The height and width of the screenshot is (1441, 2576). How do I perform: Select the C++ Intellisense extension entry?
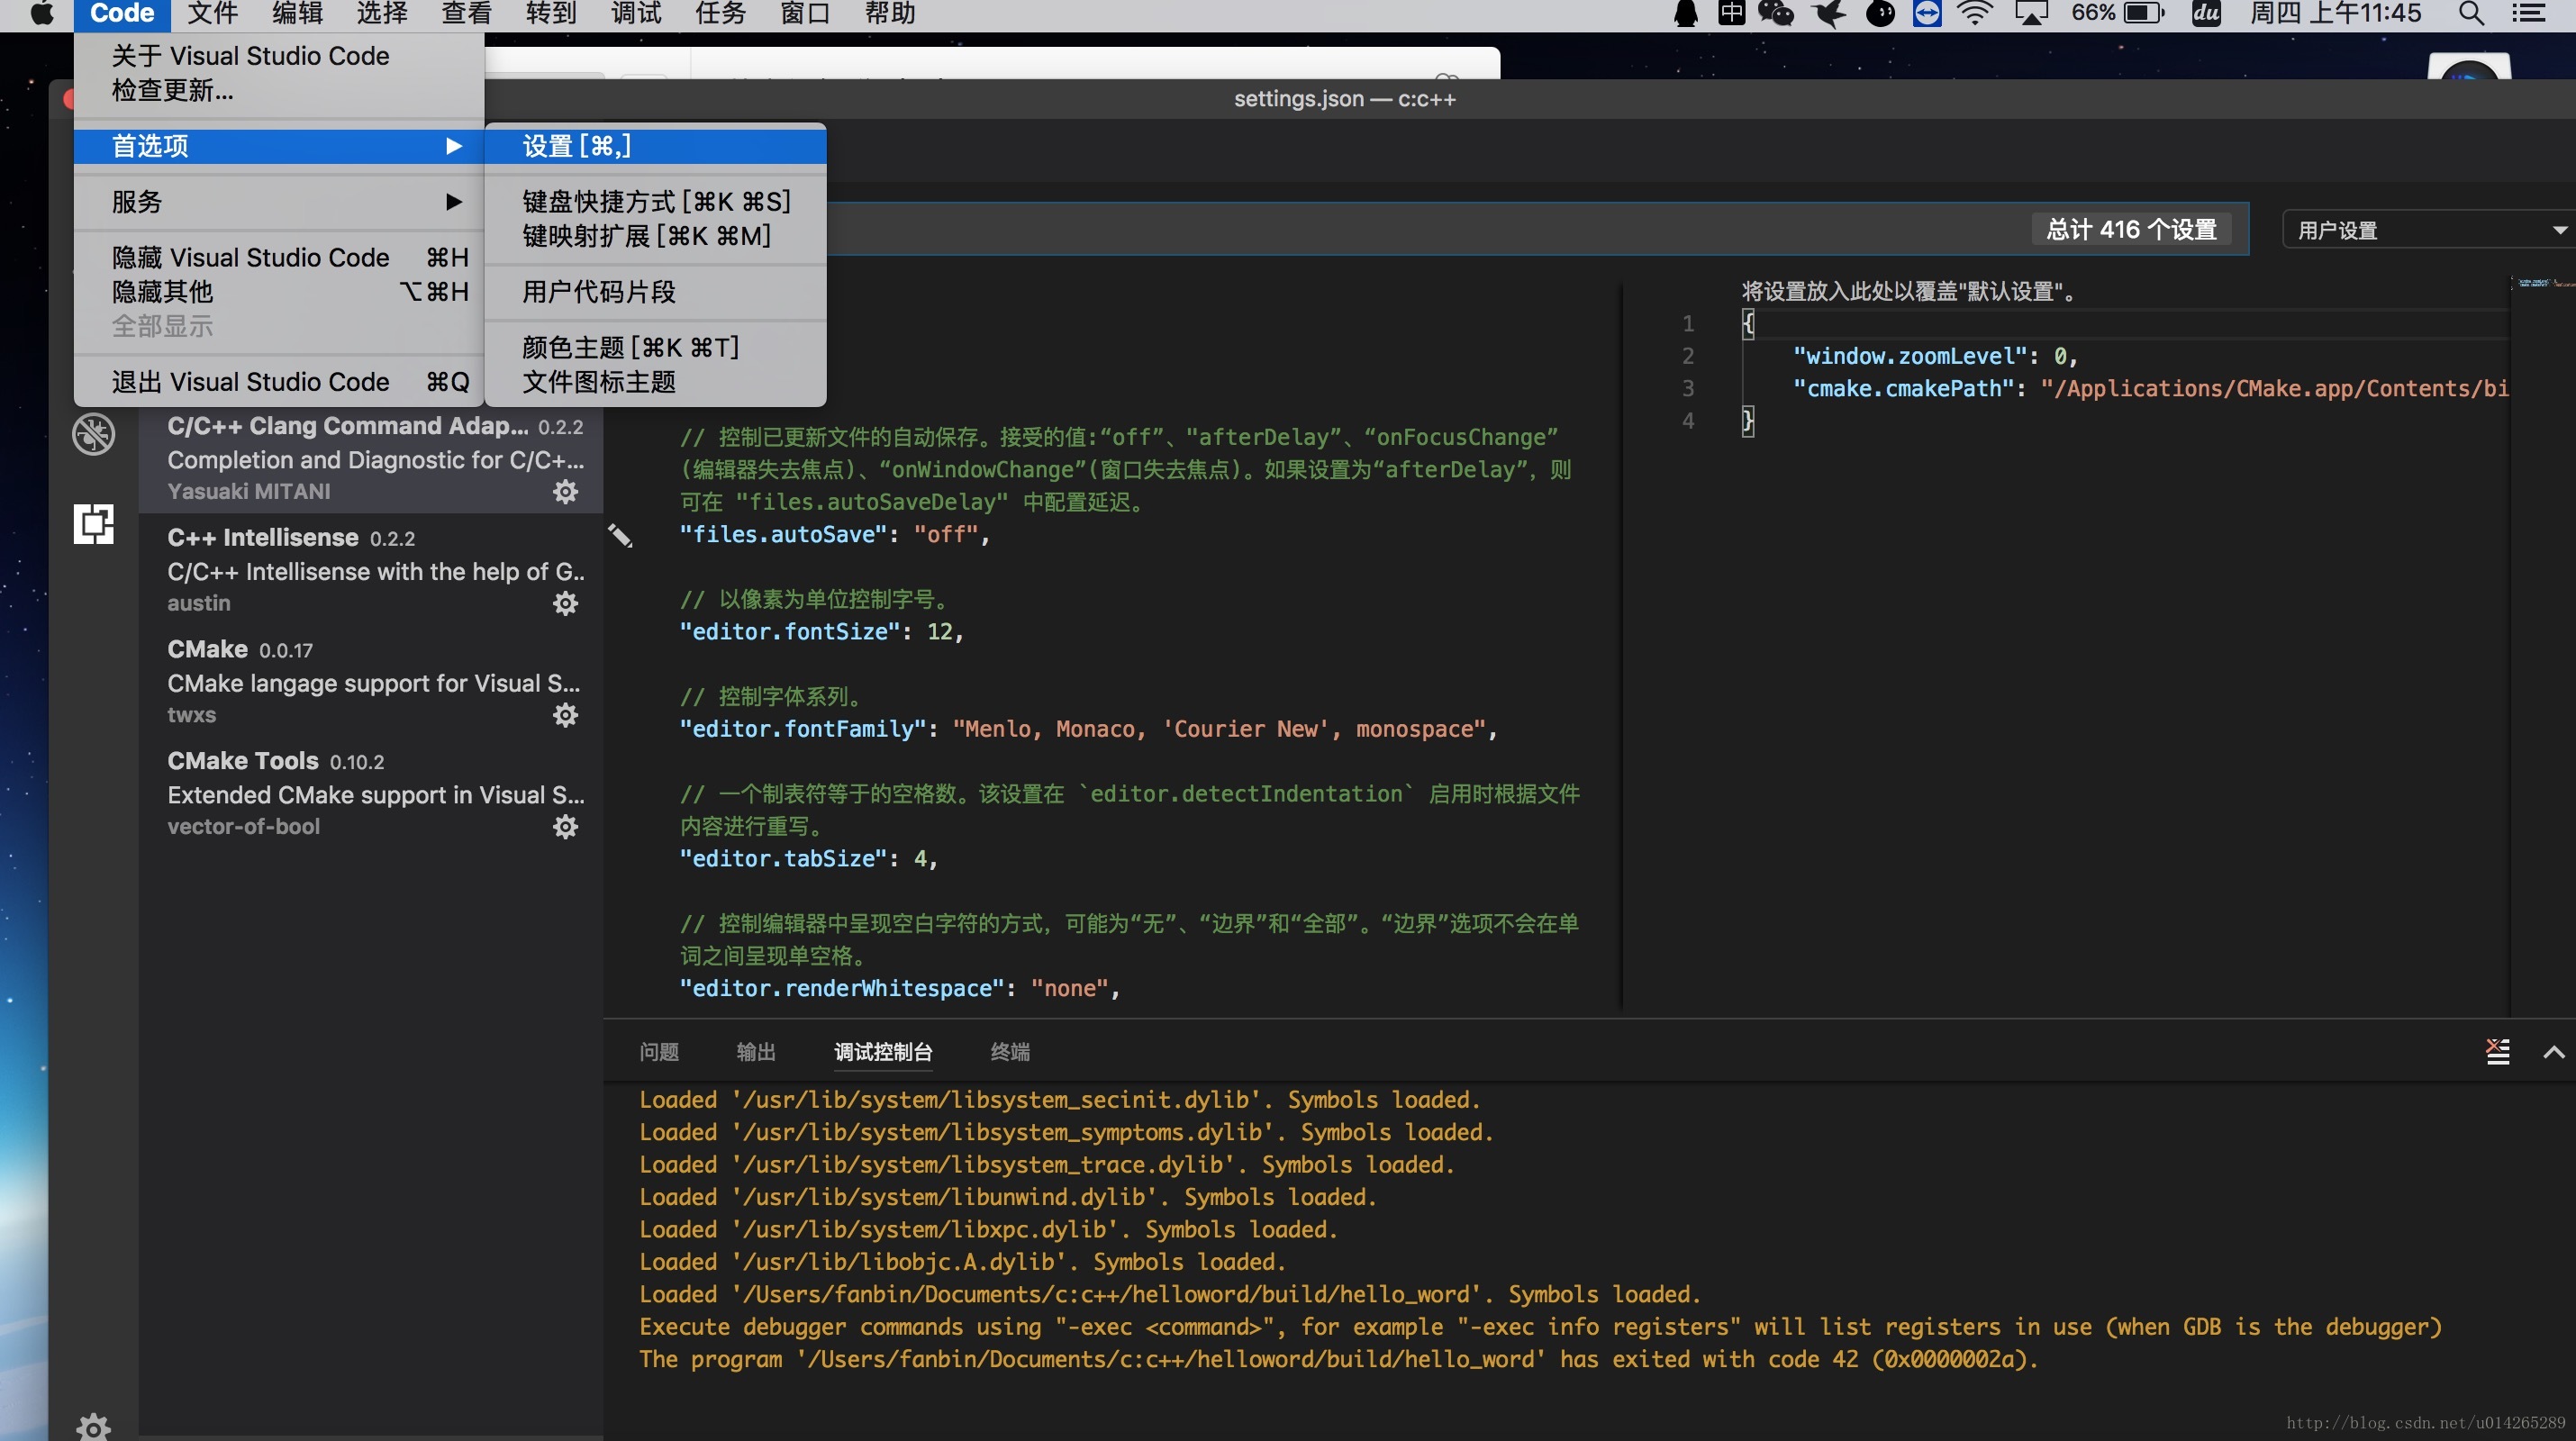click(371, 569)
